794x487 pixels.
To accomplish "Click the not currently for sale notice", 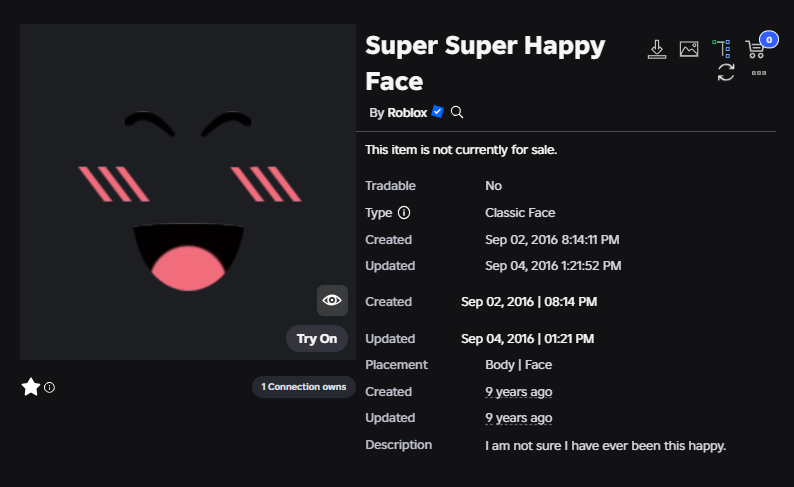I will [x=461, y=150].
